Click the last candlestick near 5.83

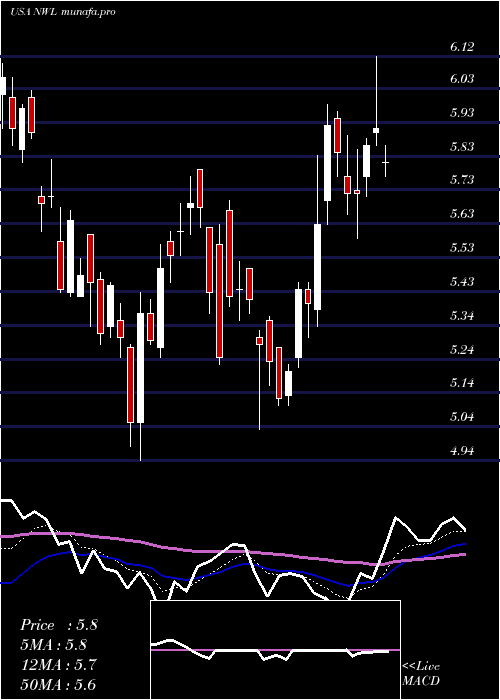click(x=385, y=161)
